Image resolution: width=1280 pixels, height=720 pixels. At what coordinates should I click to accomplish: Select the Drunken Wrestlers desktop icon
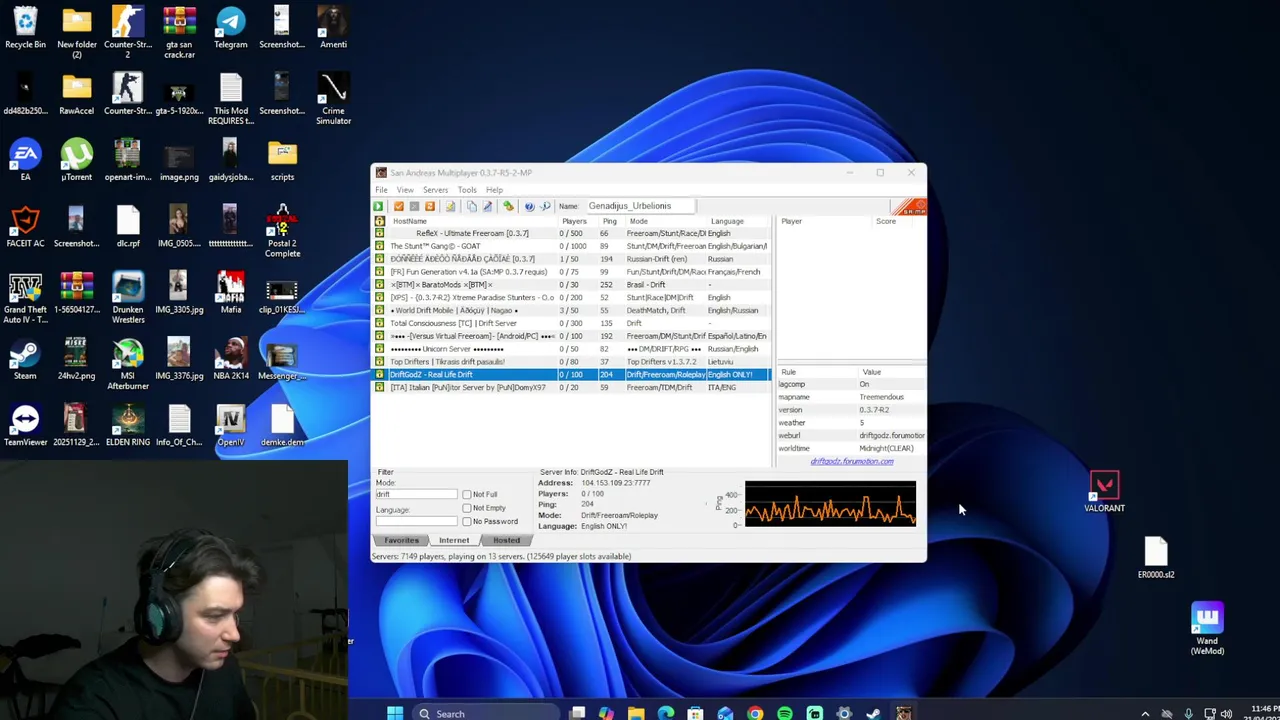point(127,298)
